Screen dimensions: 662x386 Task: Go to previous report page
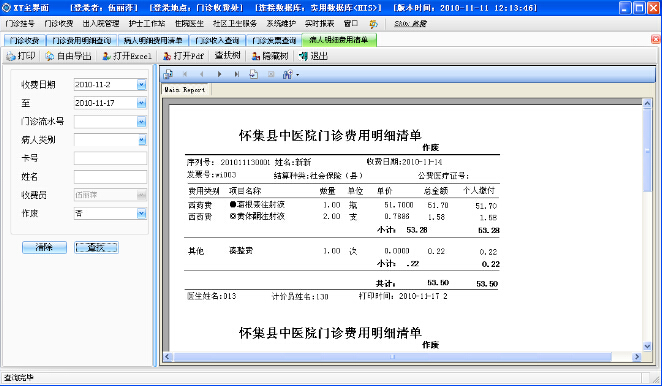coord(202,74)
